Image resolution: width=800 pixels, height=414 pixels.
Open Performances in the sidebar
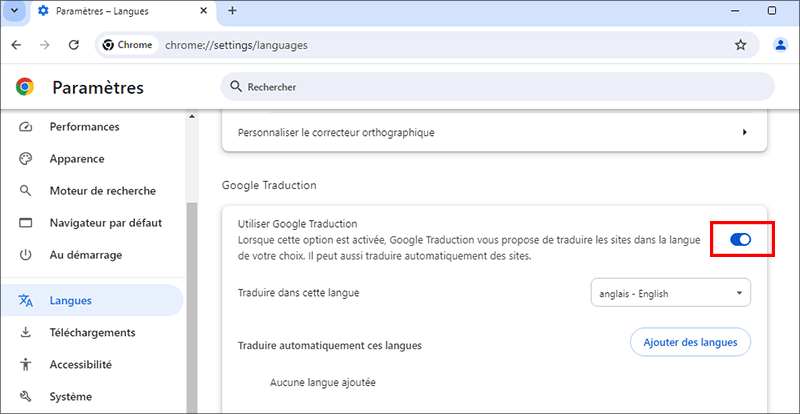click(92, 127)
